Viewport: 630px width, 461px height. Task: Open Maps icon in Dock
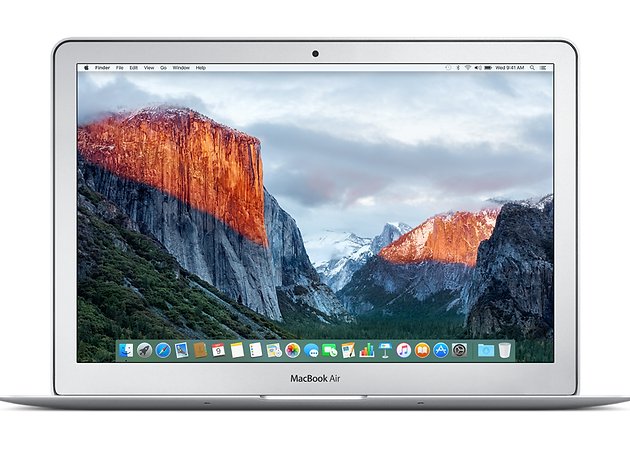tap(274, 350)
